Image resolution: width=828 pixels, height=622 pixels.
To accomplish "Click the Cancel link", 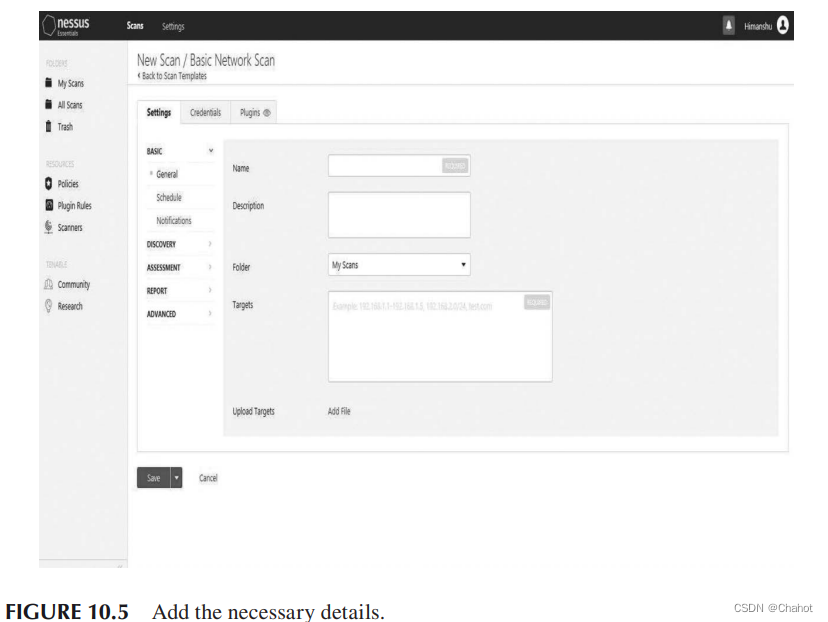I will coord(208,478).
